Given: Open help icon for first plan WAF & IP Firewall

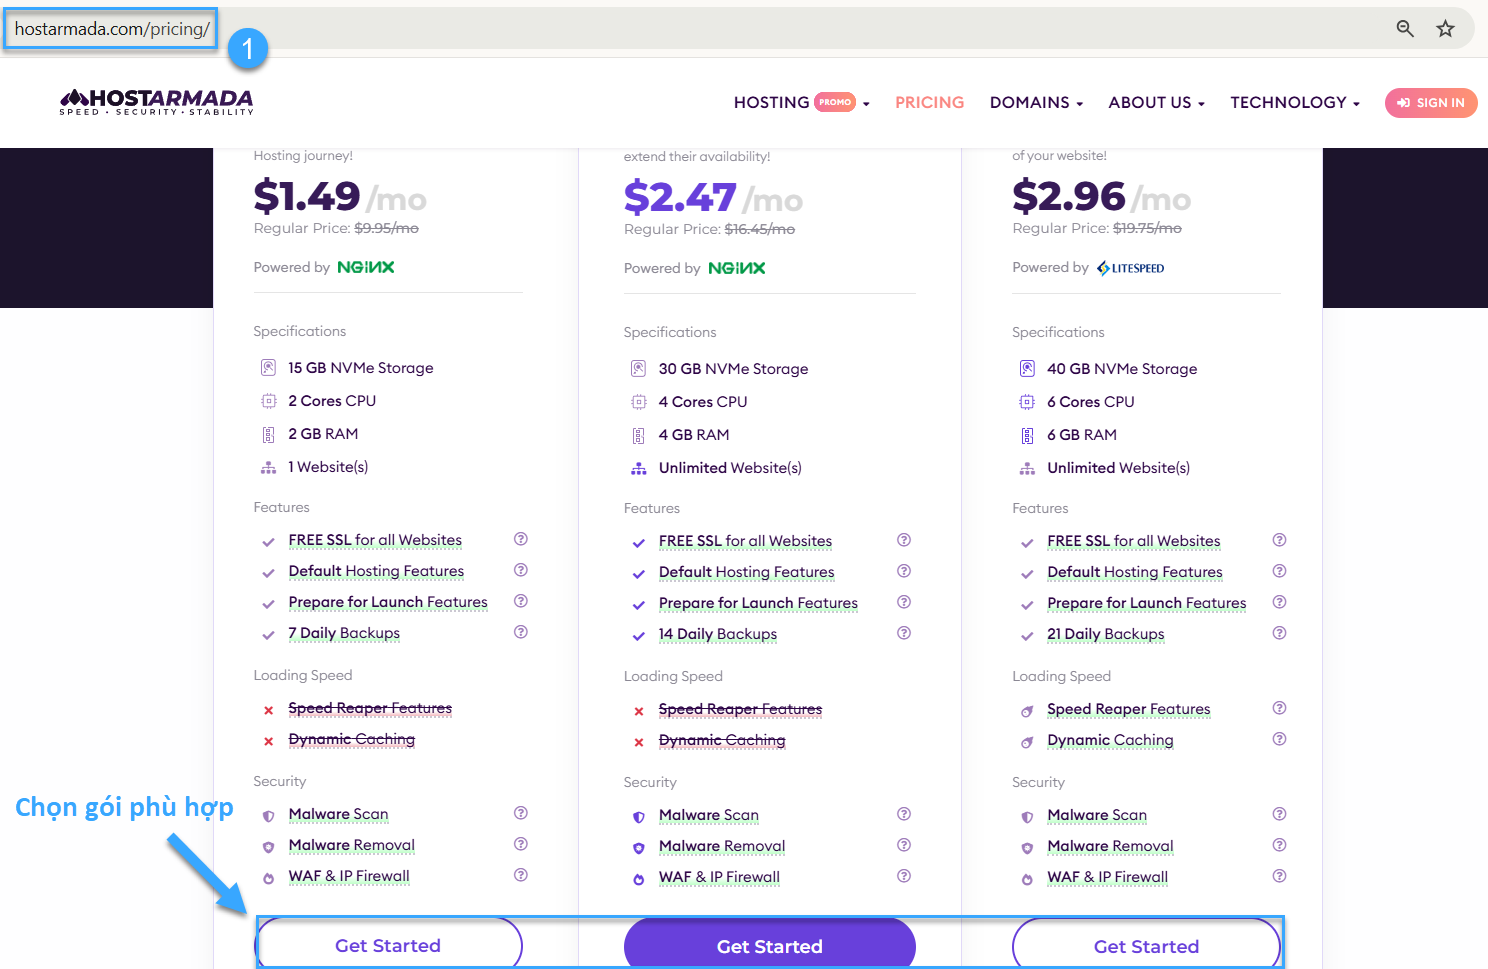Looking at the screenshot, I should coord(521,875).
